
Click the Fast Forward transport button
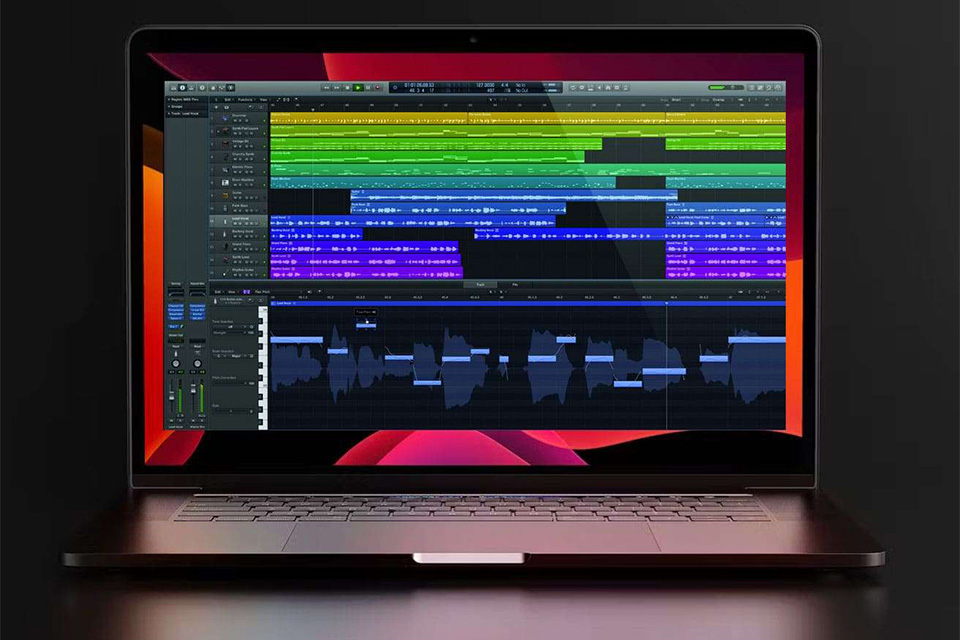[337, 88]
